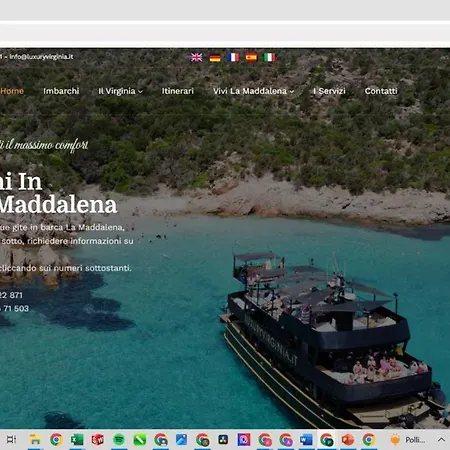The width and height of the screenshot is (450, 450).
Task: Select the German flag language icon
Action: point(215,58)
